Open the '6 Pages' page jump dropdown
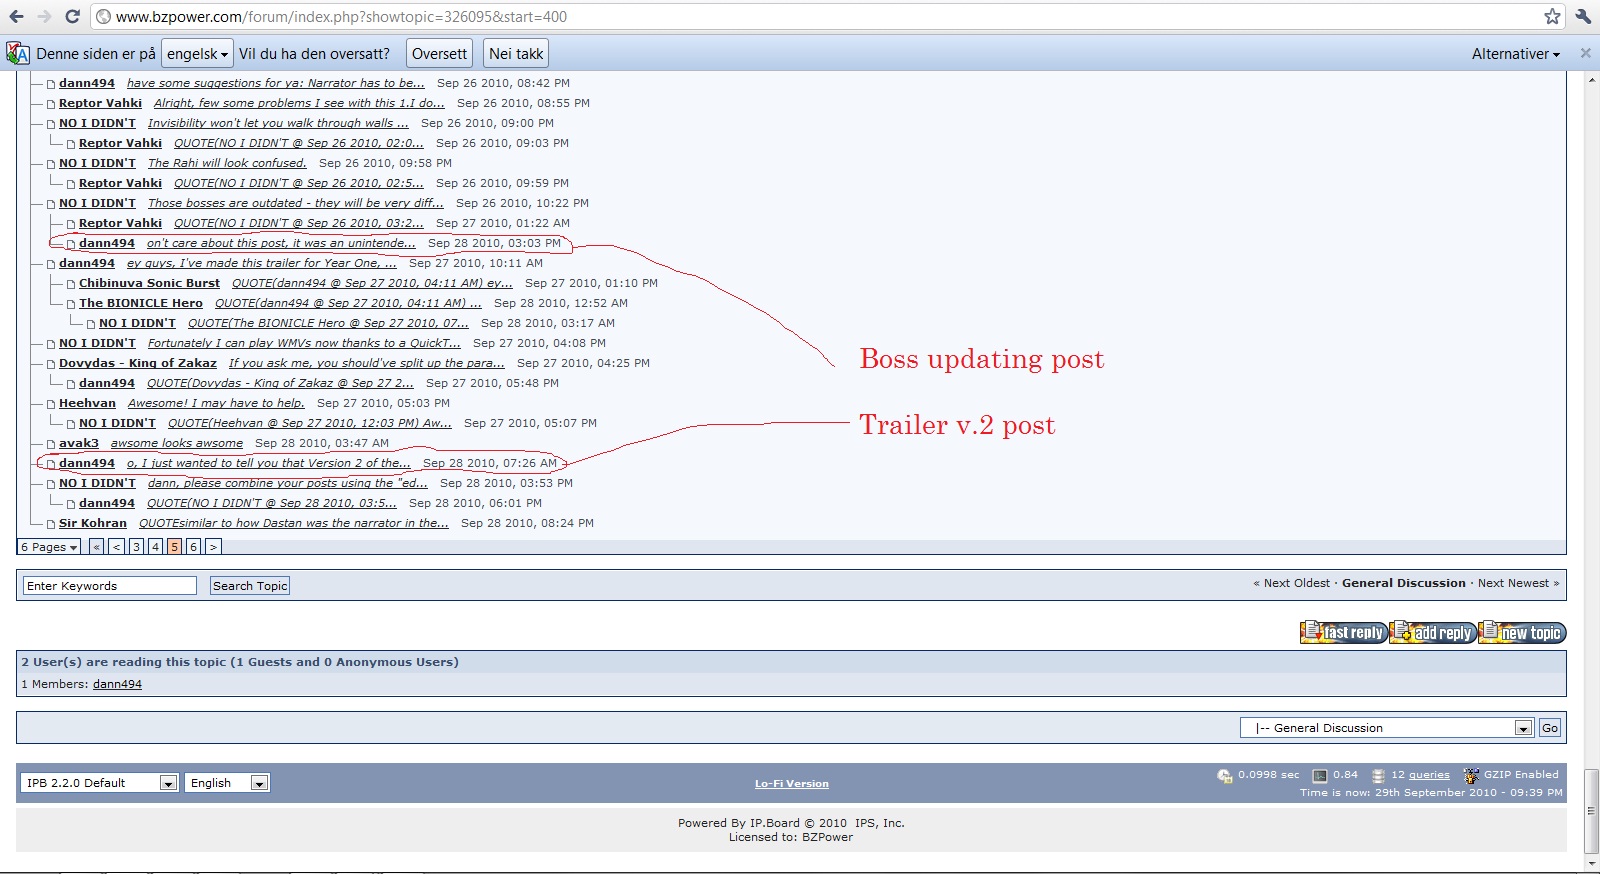Image resolution: width=1600 pixels, height=874 pixels. [x=49, y=547]
